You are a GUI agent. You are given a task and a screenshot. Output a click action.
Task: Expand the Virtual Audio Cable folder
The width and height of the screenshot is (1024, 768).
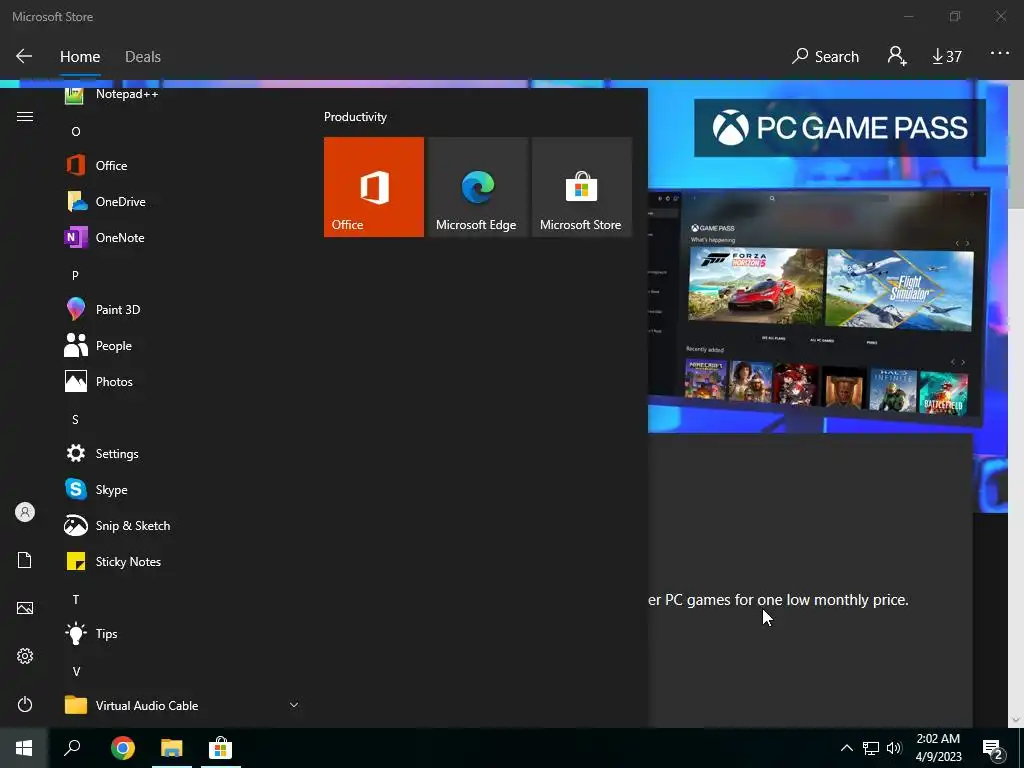(182, 705)
